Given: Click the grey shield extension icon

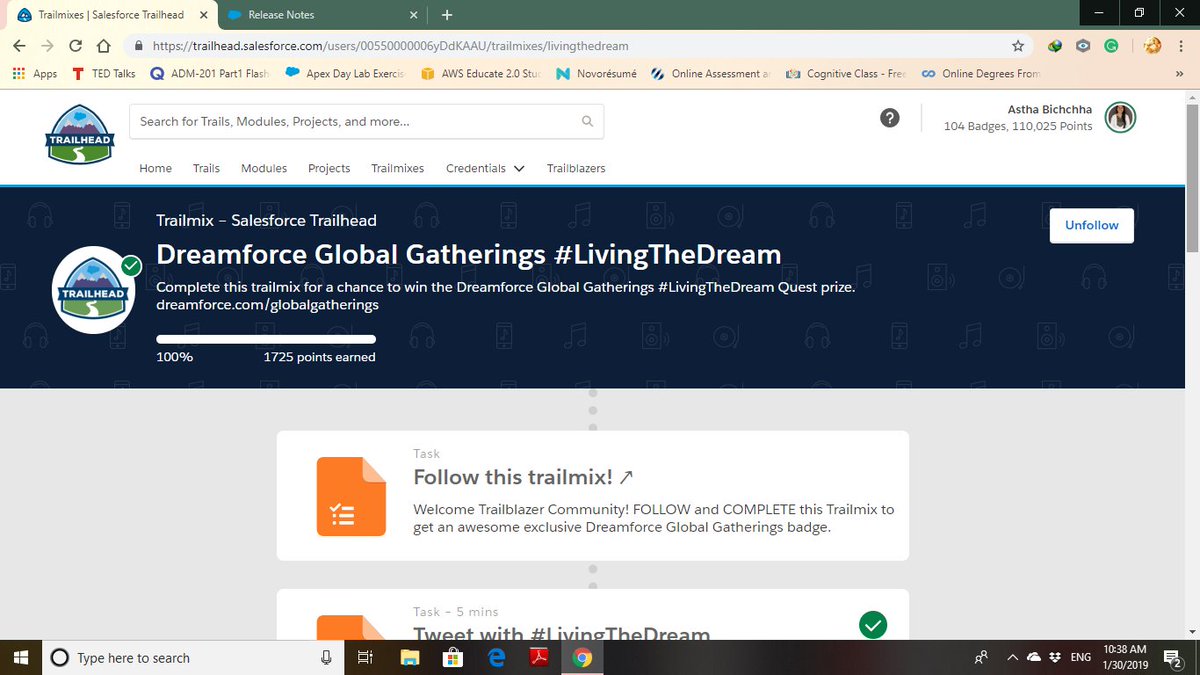Looking at the screenshot, I should tap(1083, 46).
